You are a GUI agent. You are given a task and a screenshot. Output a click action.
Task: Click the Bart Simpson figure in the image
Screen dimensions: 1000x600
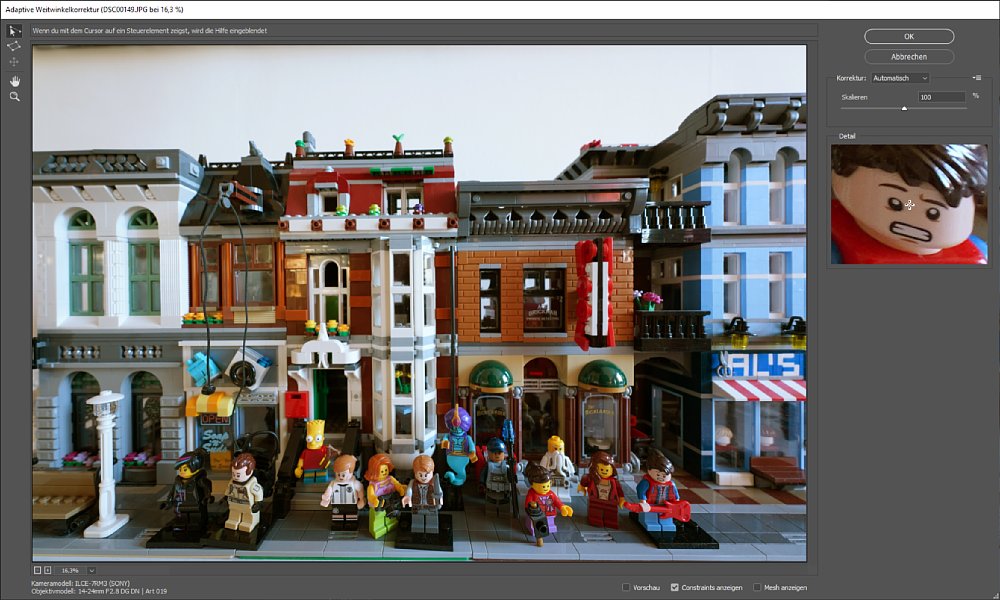click(x=315, y=451)
